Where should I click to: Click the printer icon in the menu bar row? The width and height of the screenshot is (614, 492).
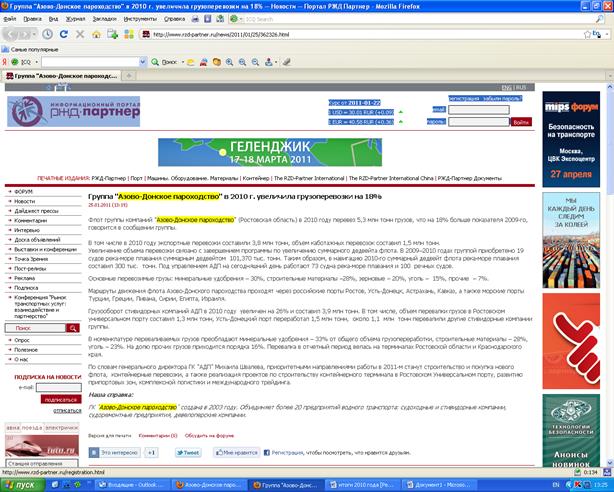click(x=195, y=18)
